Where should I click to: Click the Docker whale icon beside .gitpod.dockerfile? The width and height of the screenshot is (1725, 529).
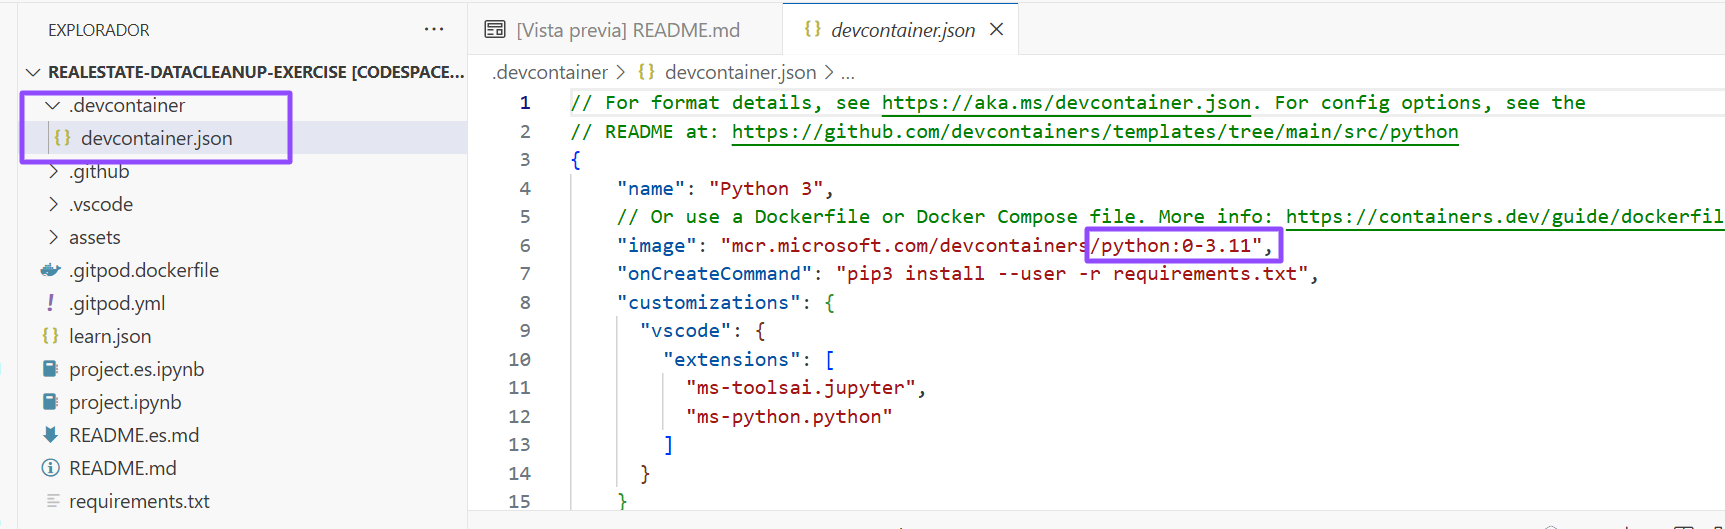(x=50, y=270)
